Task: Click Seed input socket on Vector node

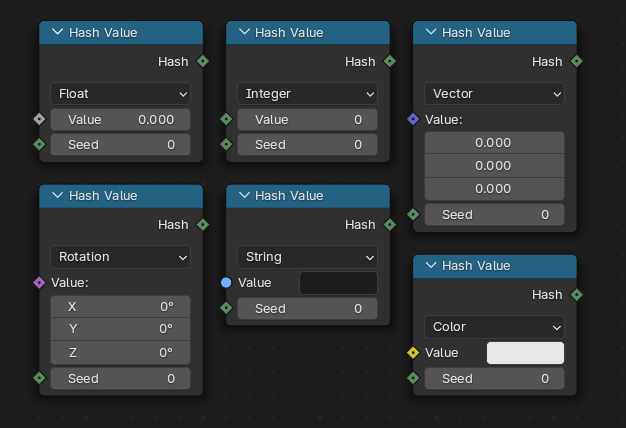Action: [413, 214]
